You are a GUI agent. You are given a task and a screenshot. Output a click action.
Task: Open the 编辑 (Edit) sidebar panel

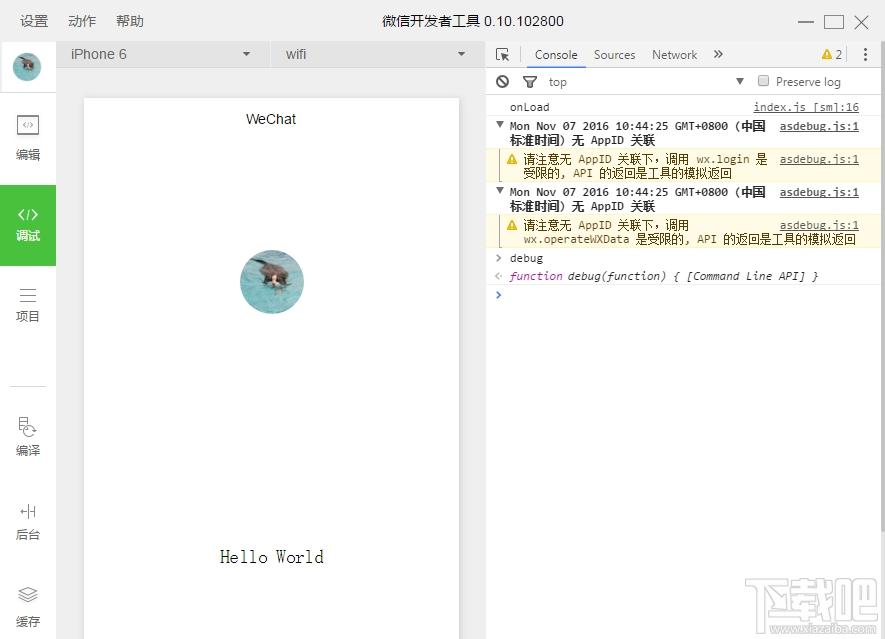[28, 137]
